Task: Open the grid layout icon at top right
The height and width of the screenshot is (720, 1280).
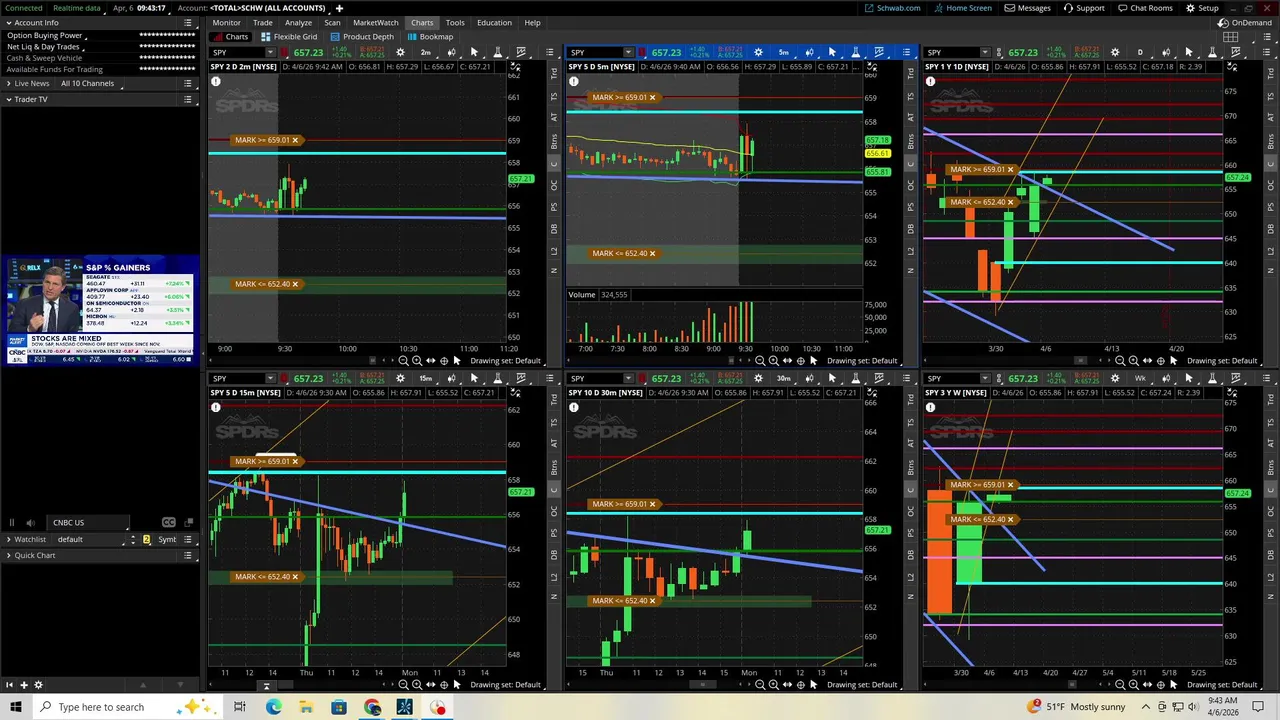Action: [1231, 37]
